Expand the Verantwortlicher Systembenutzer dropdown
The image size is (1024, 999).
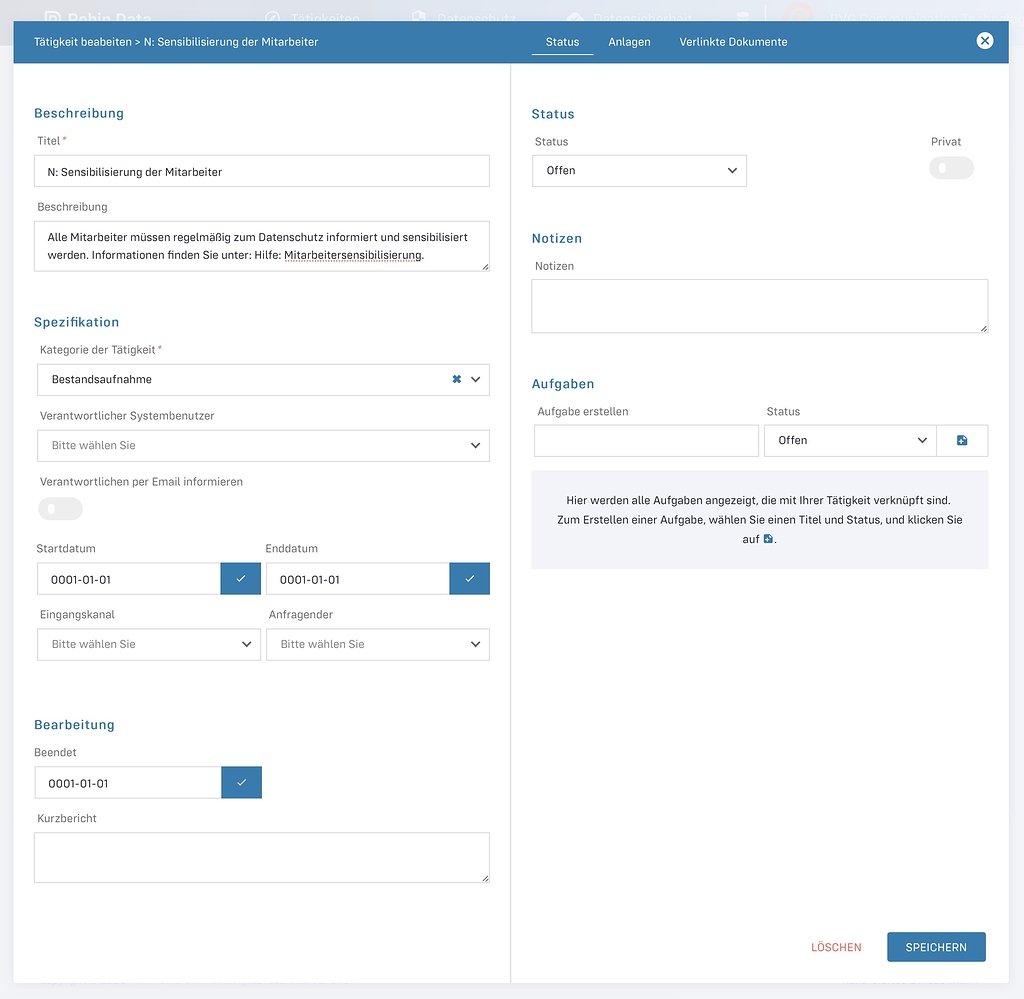coord(263,446)
